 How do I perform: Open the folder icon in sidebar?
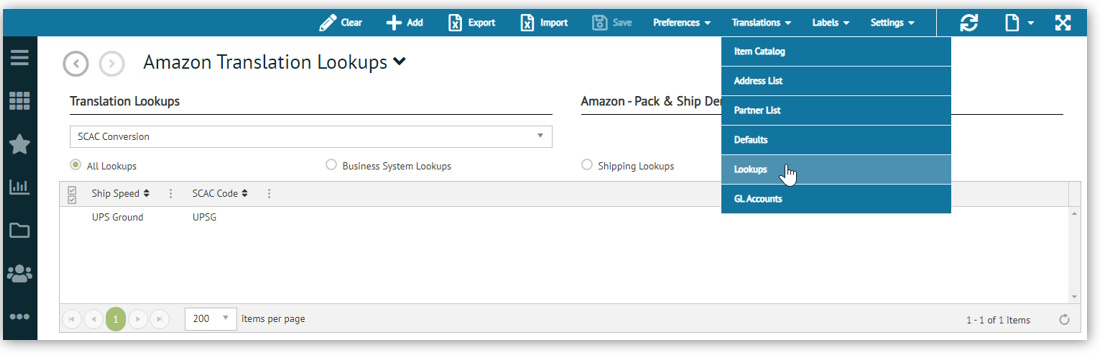point(19,230)
